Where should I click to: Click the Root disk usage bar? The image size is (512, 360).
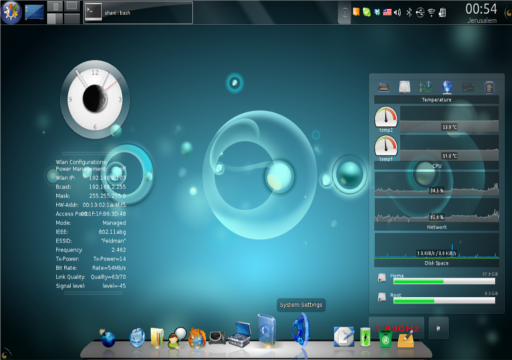click(x=444, y=301)
